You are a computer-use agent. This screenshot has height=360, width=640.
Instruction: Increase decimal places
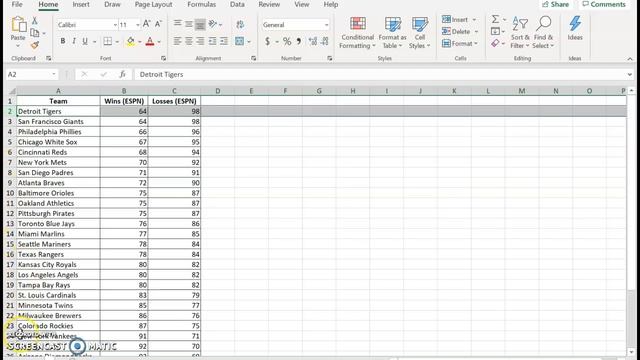tap(313, 41)
